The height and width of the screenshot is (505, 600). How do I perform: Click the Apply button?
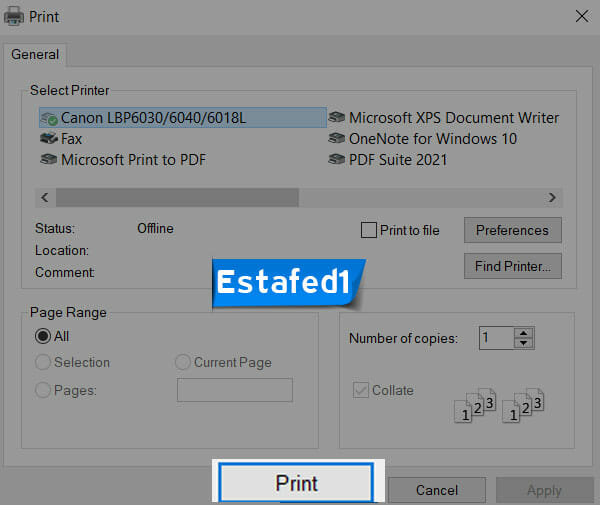click(545, 490)
